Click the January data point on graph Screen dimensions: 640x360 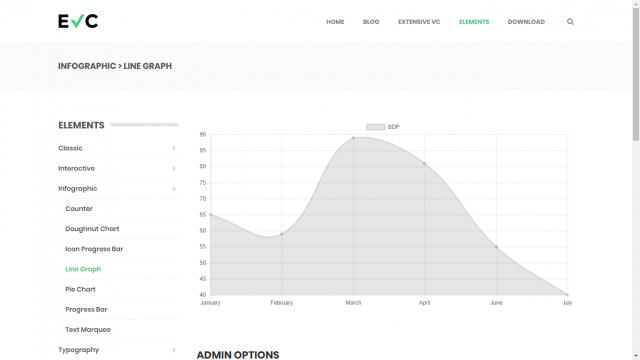point(211,215)
